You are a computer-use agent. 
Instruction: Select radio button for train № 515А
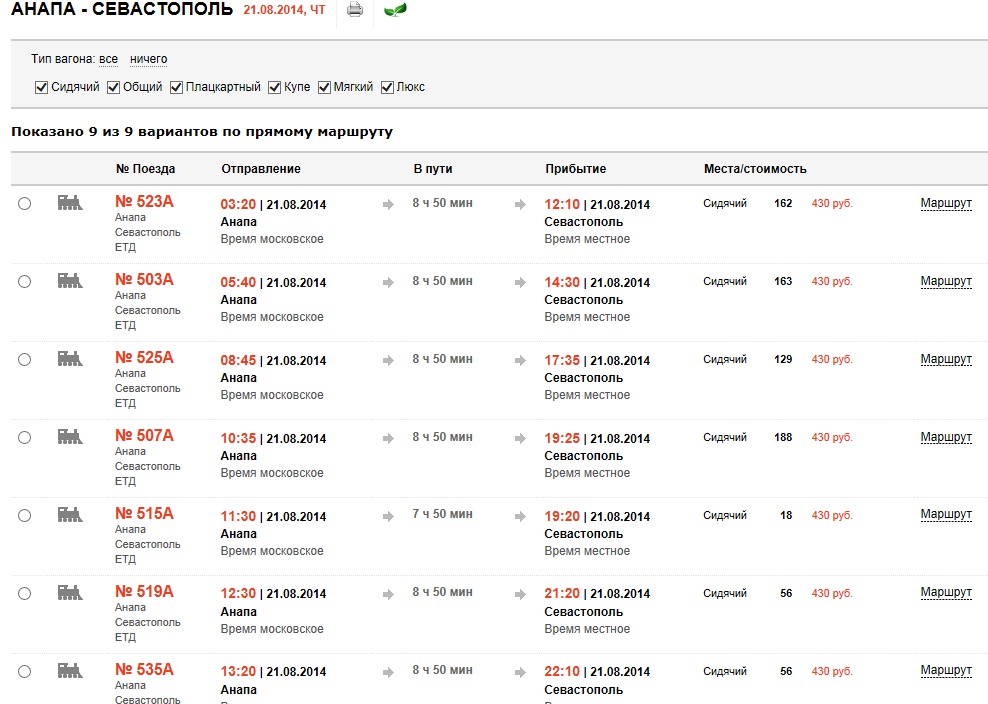tap(25, 516)
